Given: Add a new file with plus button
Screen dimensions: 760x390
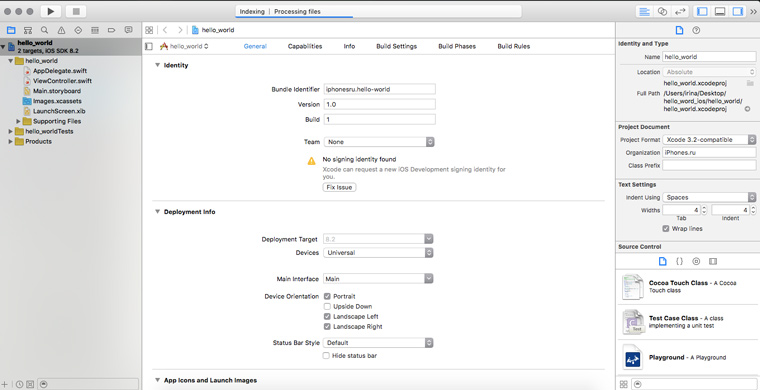Looking at the screenshot, I should pos(5,384).
